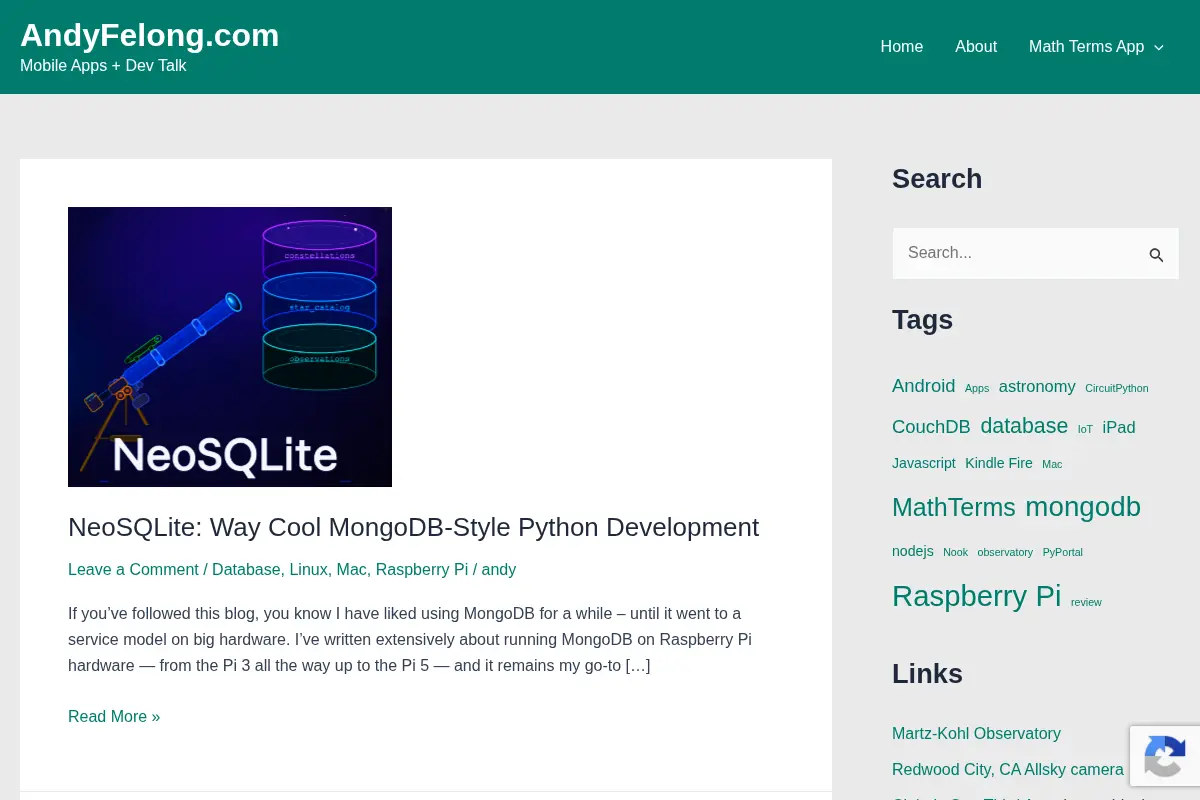
Task: Open the NeoSQLite post title link
Action: click(413, 527)
